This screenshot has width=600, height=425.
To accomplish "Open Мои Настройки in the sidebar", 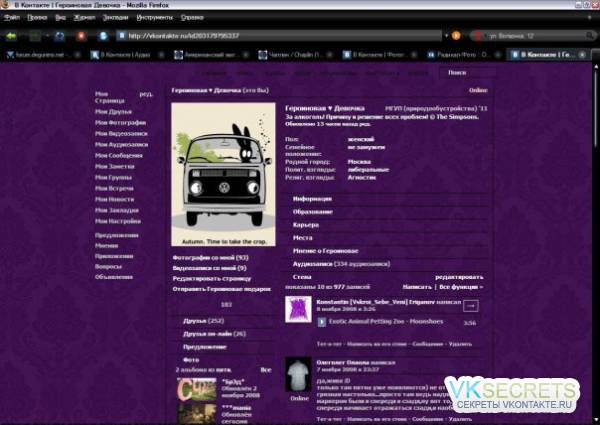I will click(118, 221).
